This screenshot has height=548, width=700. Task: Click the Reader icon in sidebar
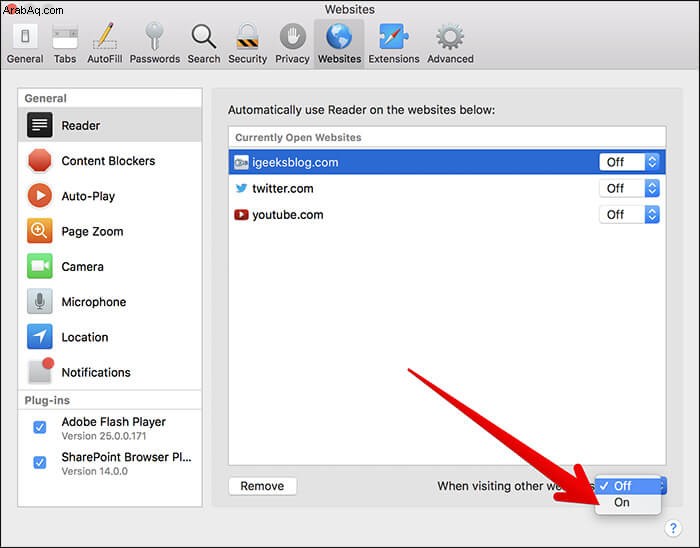tap(40, 125)
